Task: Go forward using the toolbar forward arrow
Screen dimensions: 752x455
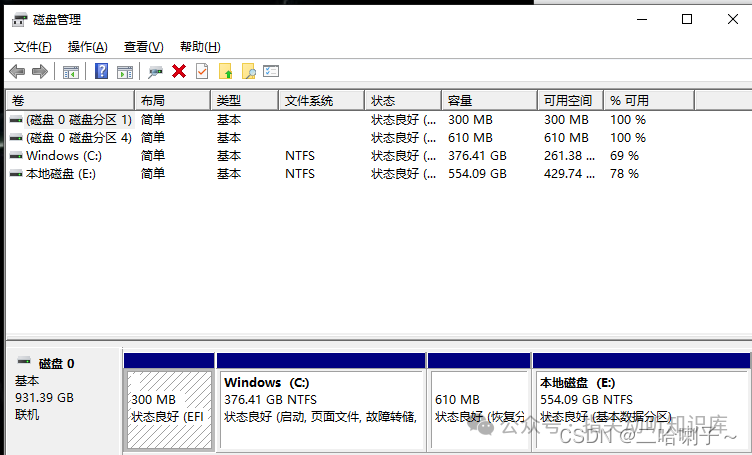Action: (40, 72)
